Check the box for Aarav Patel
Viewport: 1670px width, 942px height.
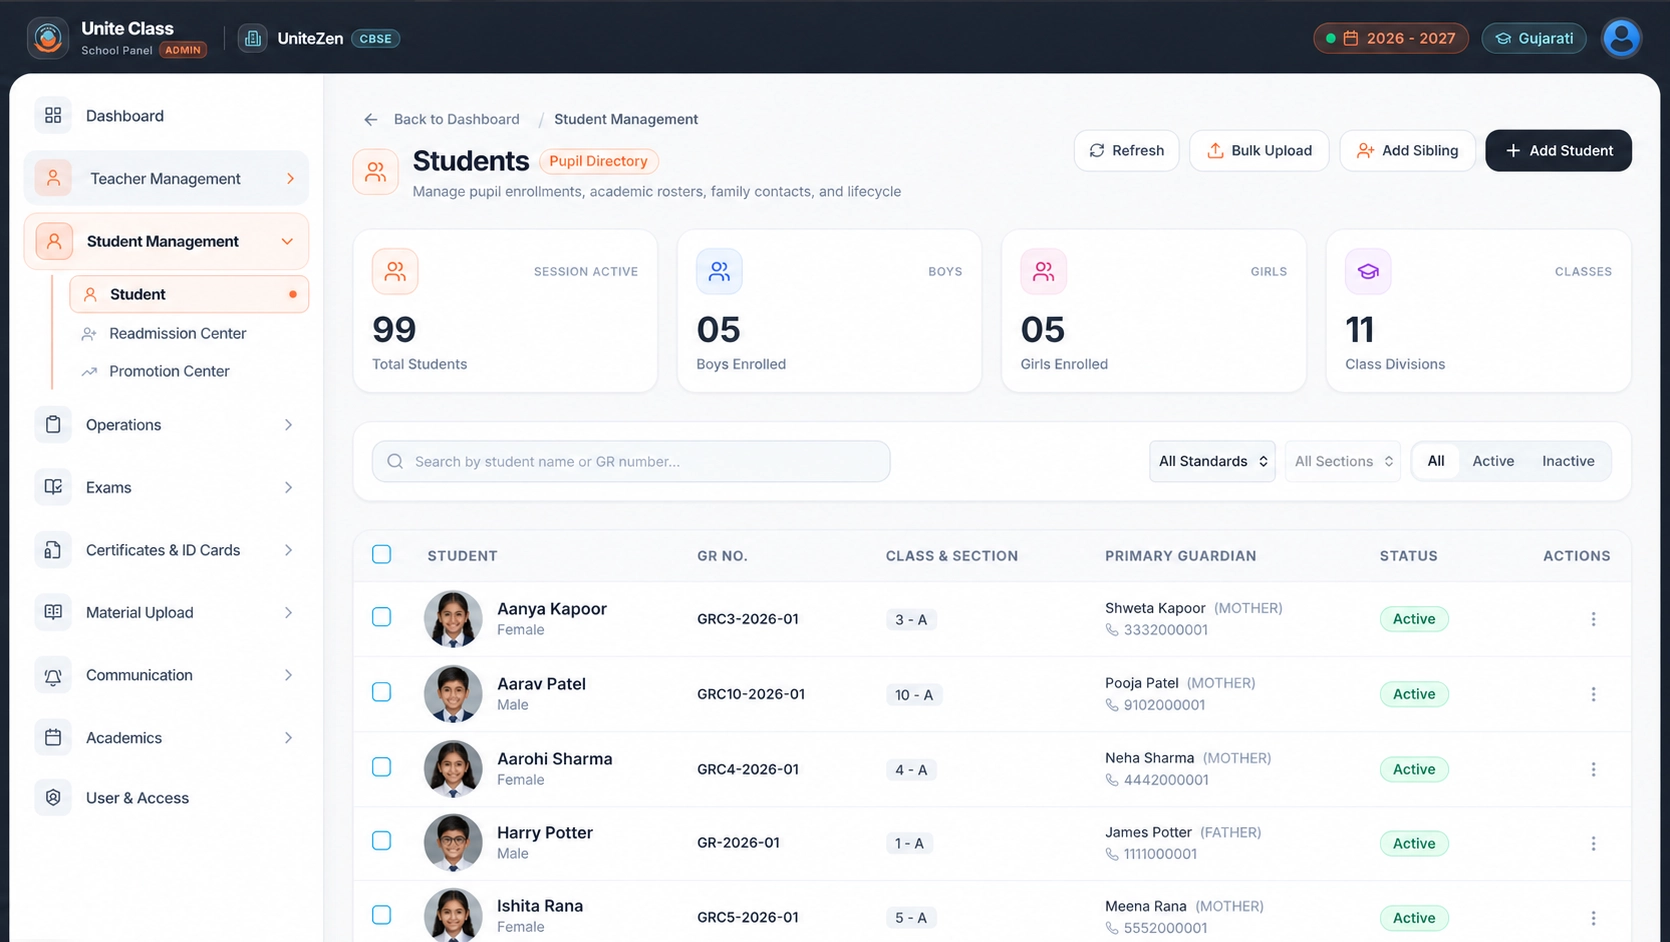pyautogui.click(x=382, y=692)
